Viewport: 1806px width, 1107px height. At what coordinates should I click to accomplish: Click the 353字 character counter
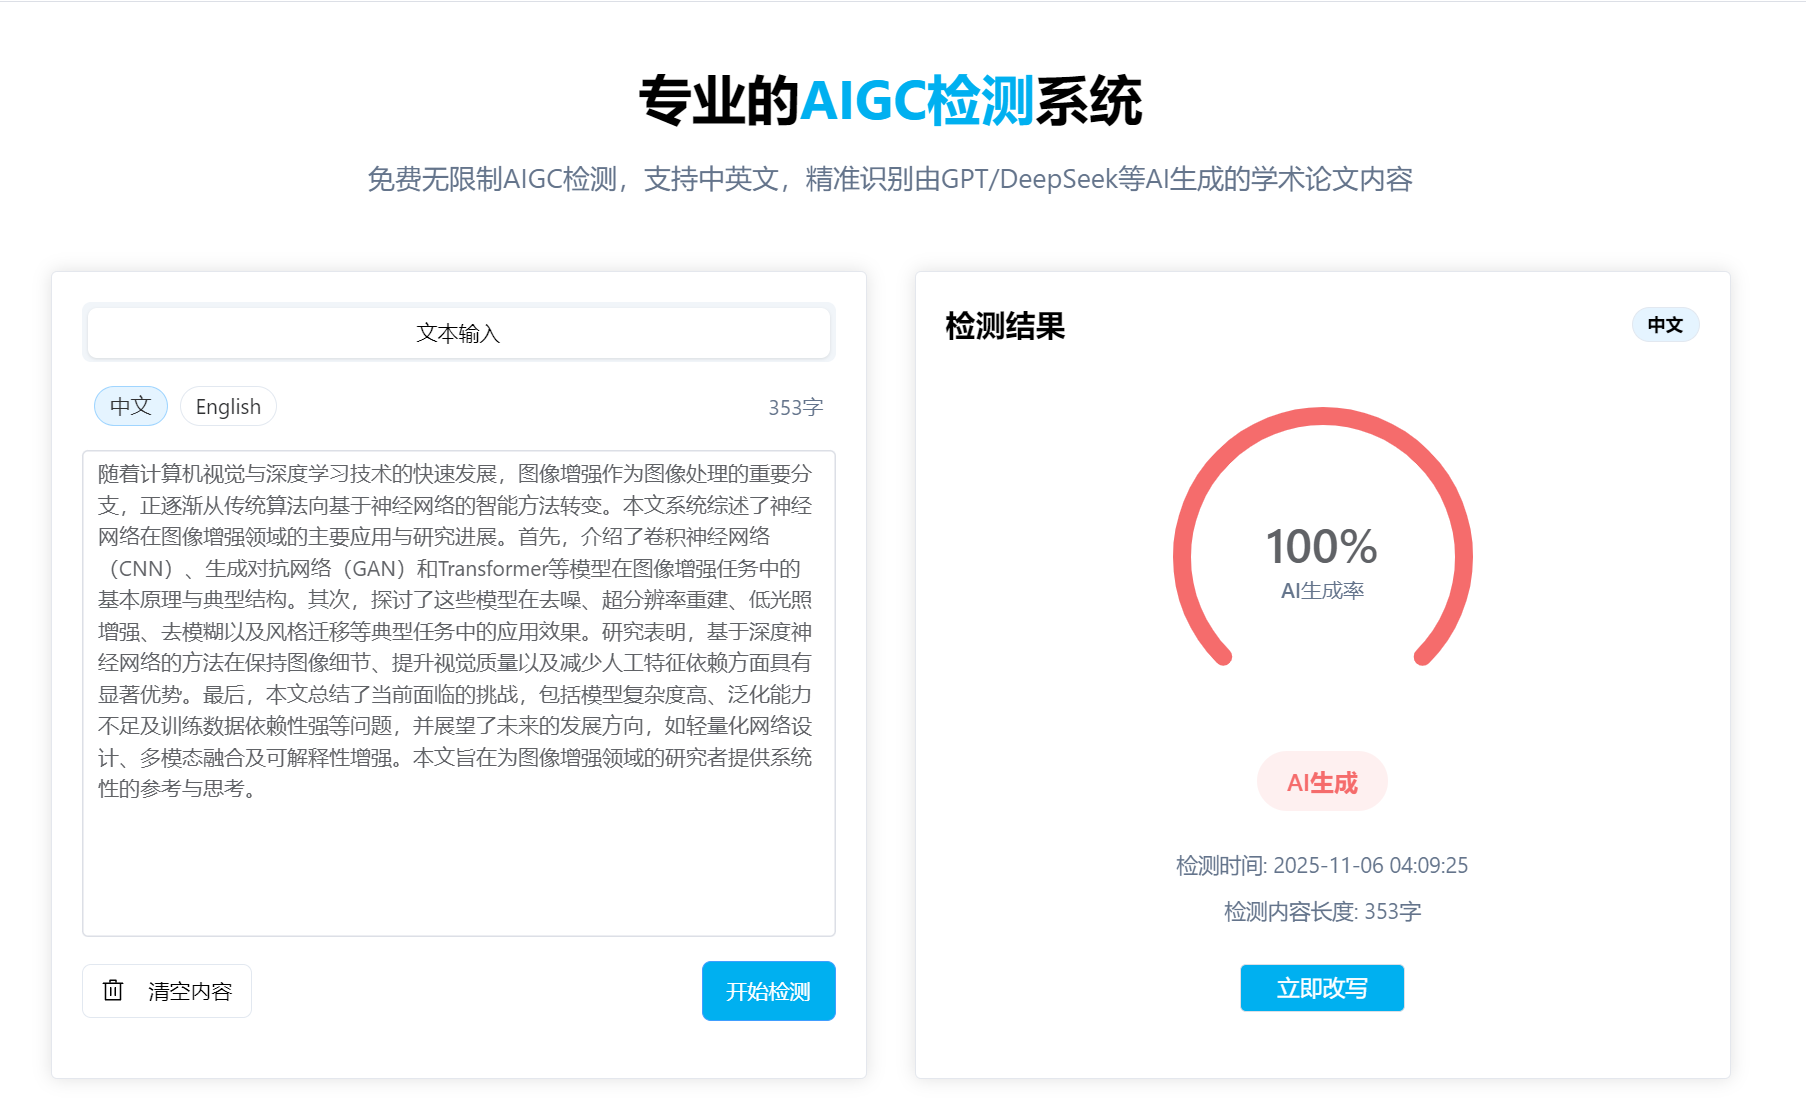pyautogui.click(x=796, y=407)
